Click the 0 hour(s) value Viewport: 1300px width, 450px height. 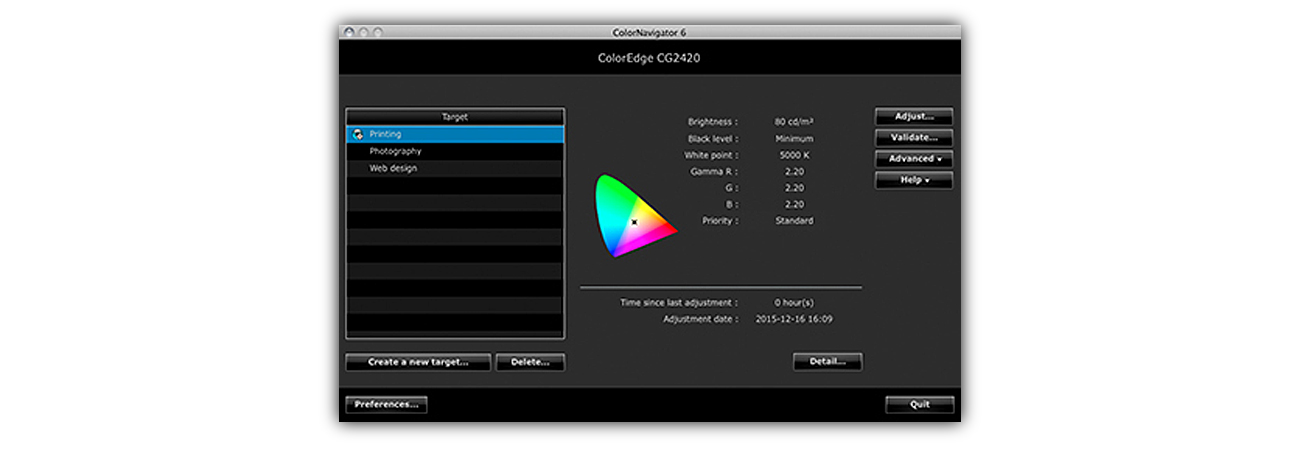click(x=794, y=302)
